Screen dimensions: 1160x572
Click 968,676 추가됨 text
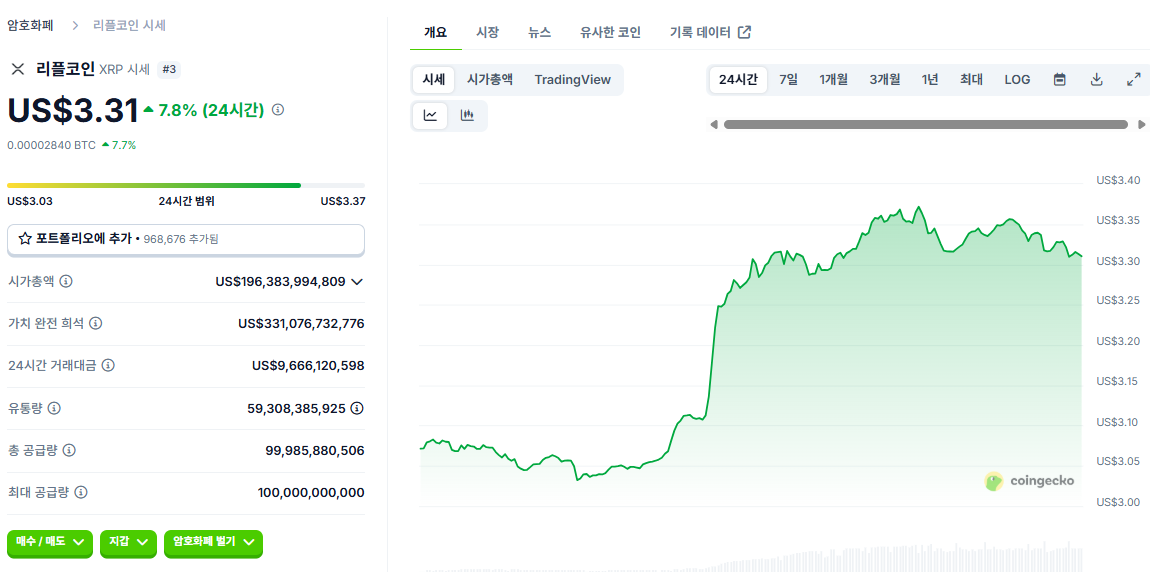click(181, 239)
